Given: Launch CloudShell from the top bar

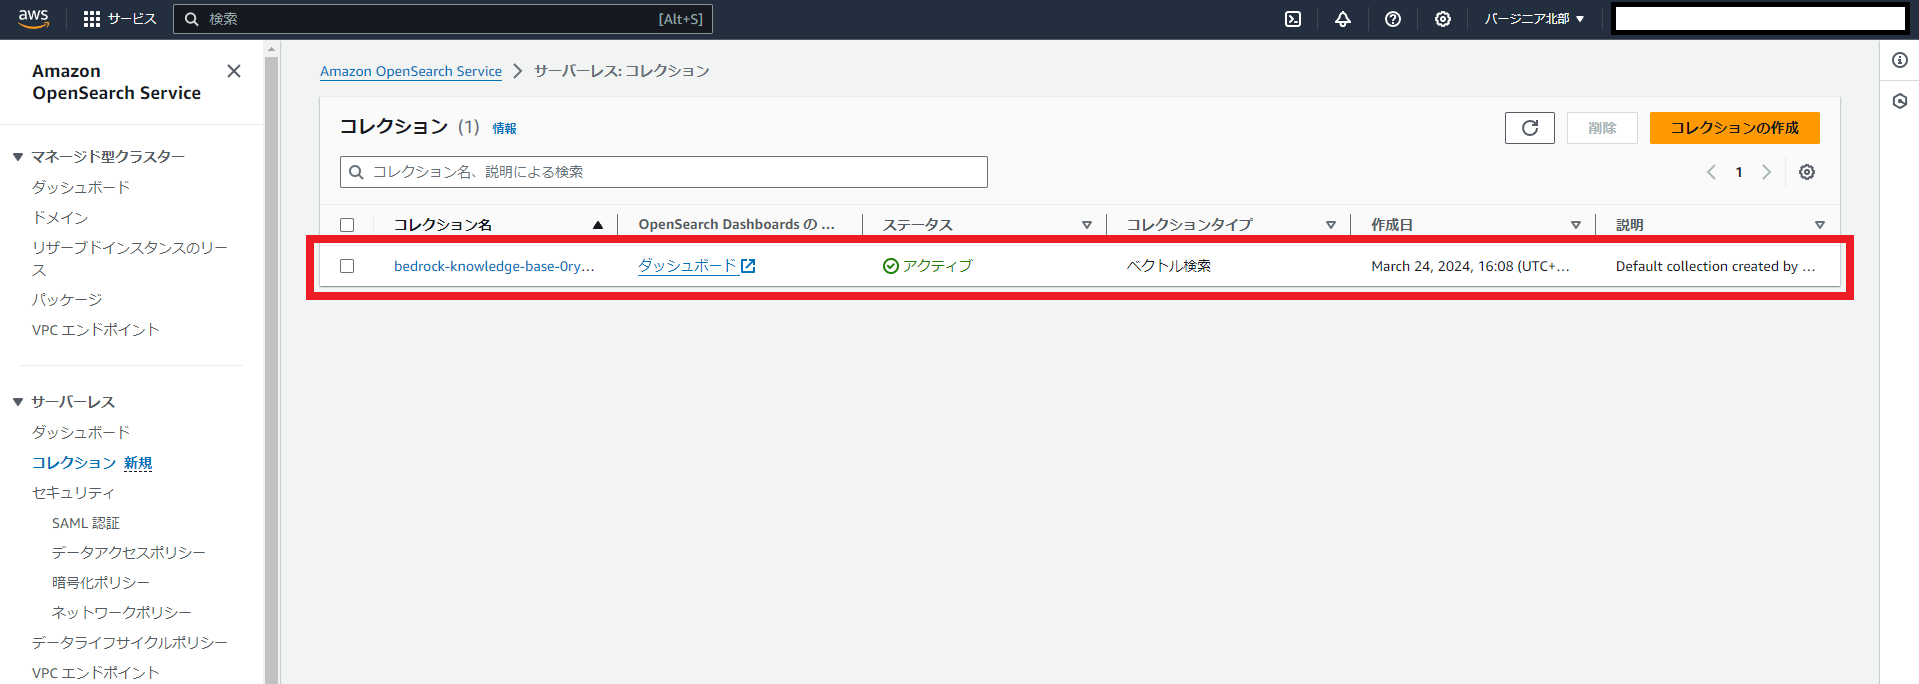Looking at the screenshot, I should coord(1293,19).
